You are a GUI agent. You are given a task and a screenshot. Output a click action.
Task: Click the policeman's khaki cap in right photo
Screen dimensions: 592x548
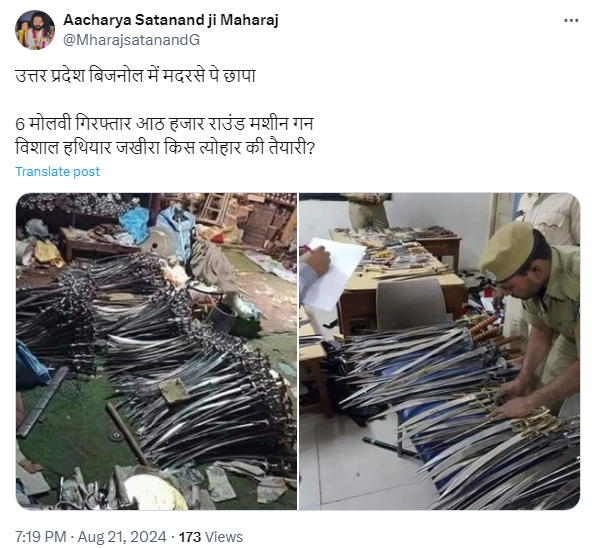tap(507, 251)
